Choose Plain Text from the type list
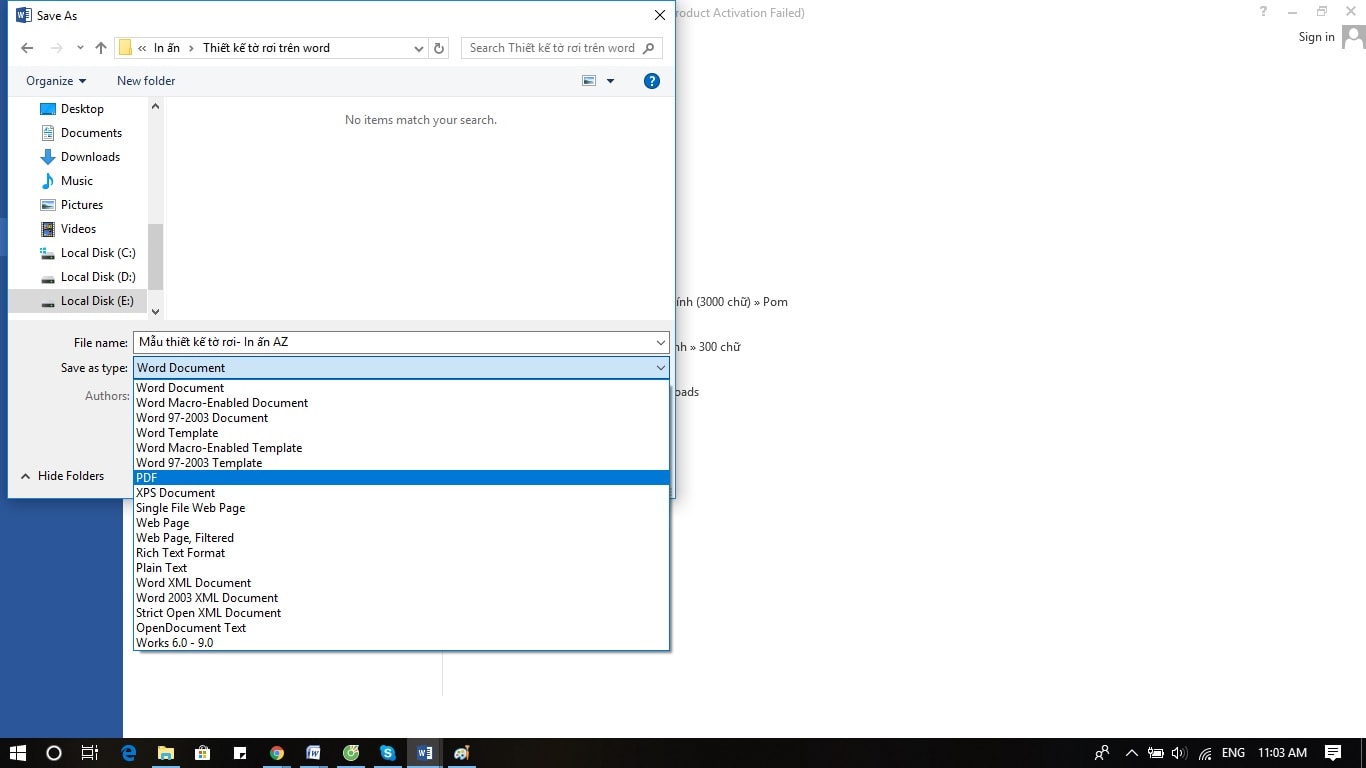1366x768 pixels. click(x=162, y=568)
